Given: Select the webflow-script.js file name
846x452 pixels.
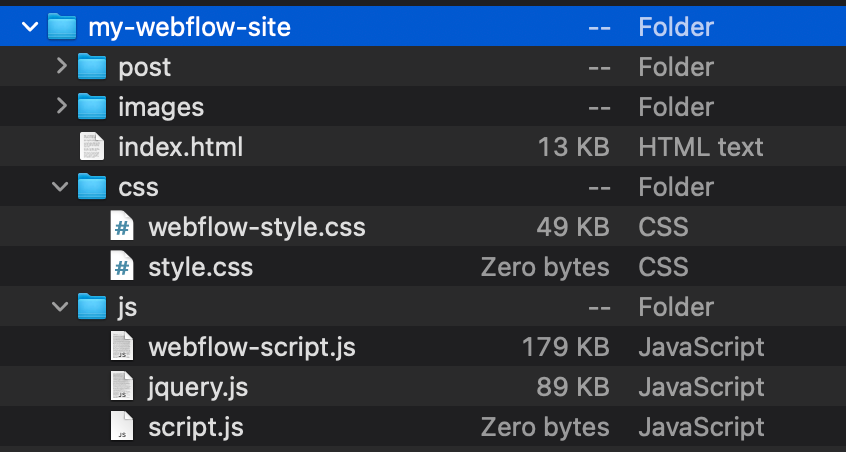Looking at the screenshot, I should point(252,347).
